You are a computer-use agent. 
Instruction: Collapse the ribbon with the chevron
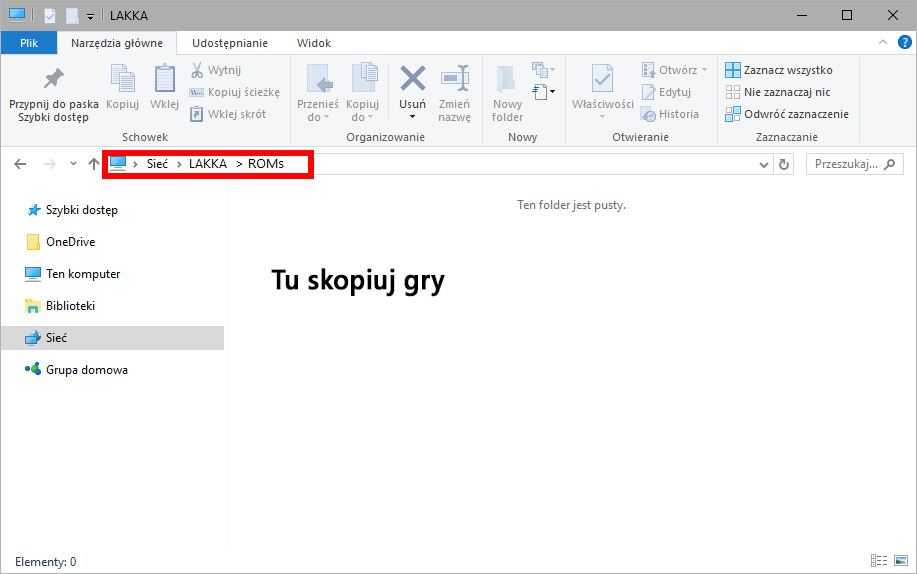(883, 43)
